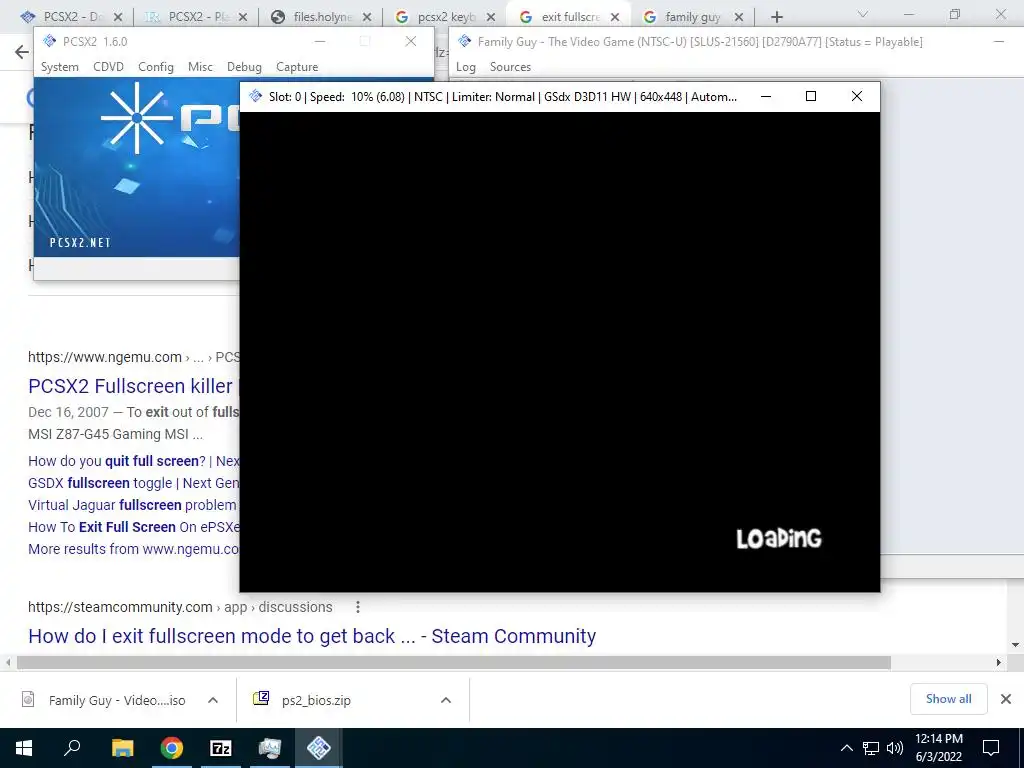Open 7-Zip from taskbar
This screenshot has width=1024, height=768.
[x=221, y=748]
